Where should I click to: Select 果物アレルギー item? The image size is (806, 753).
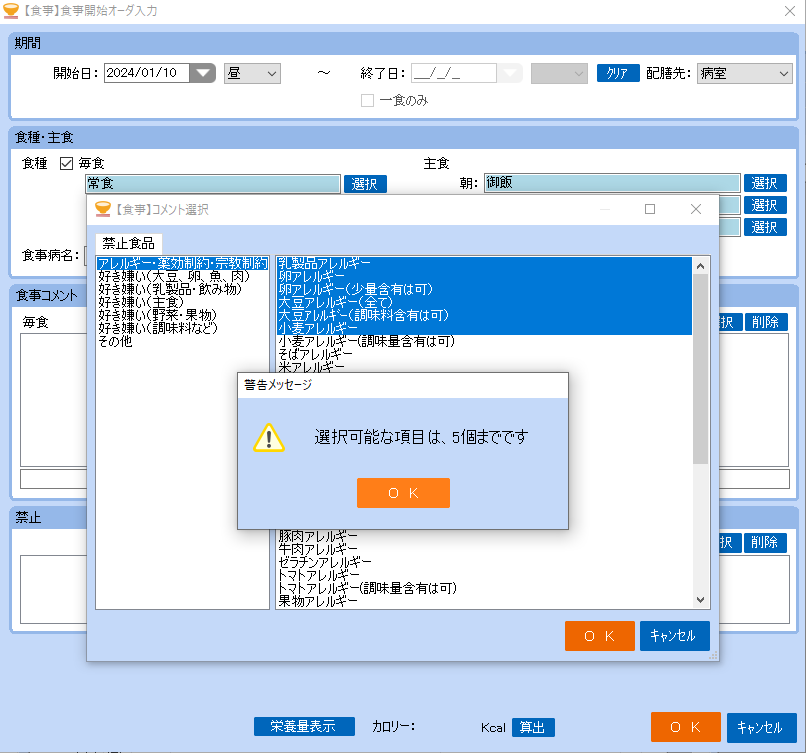(x=484, y=601)
